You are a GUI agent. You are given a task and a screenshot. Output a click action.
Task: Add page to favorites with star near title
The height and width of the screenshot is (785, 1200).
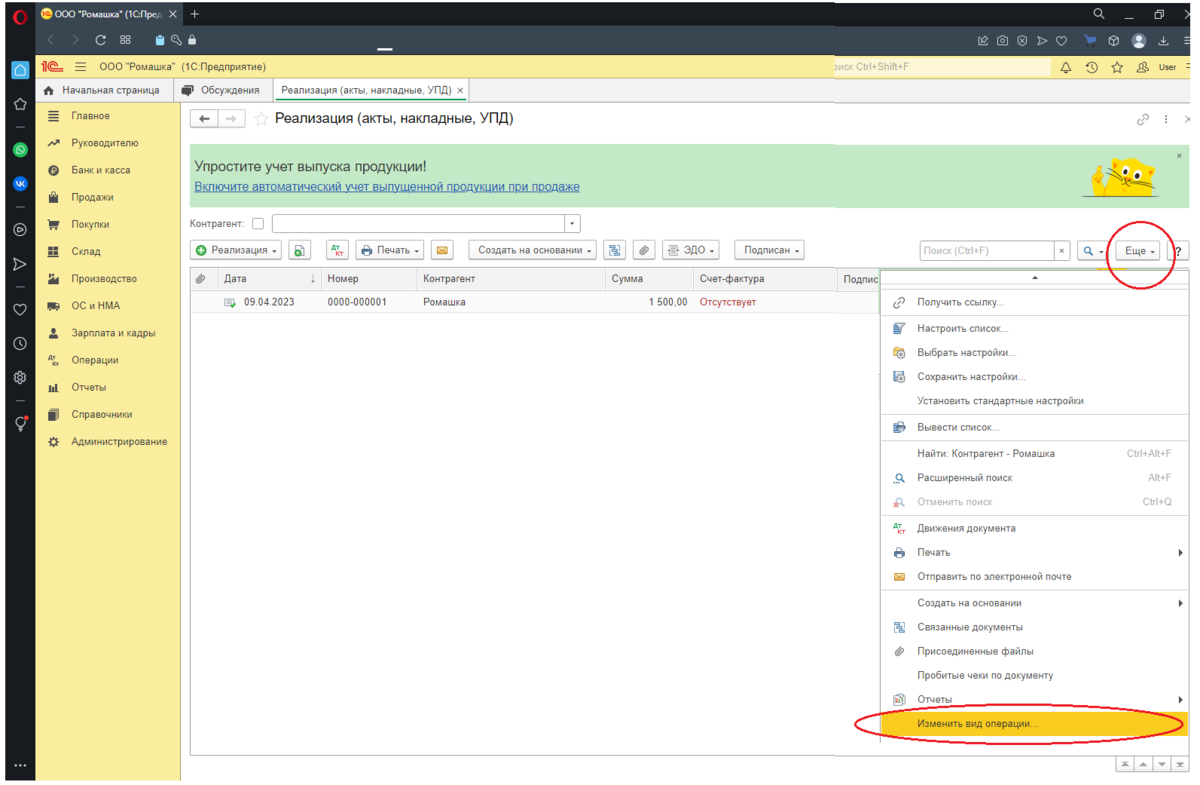coord(261,119)
